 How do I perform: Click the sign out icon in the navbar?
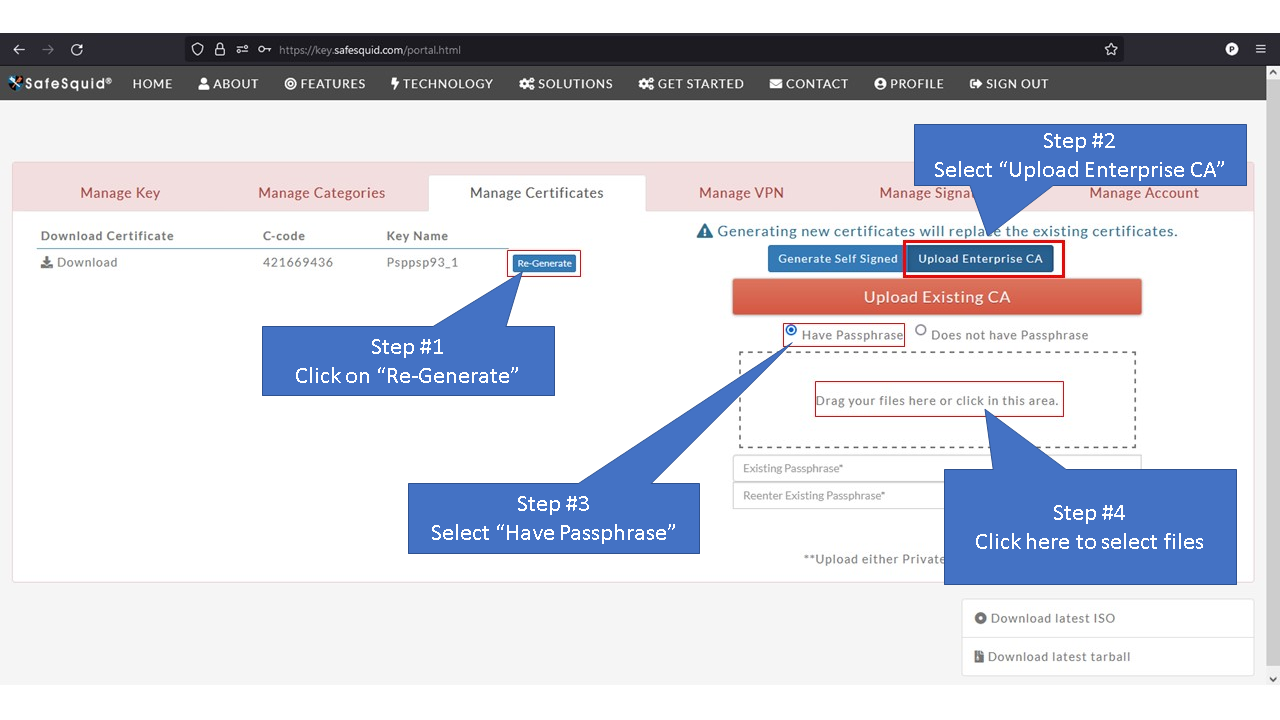coord(976,84)
